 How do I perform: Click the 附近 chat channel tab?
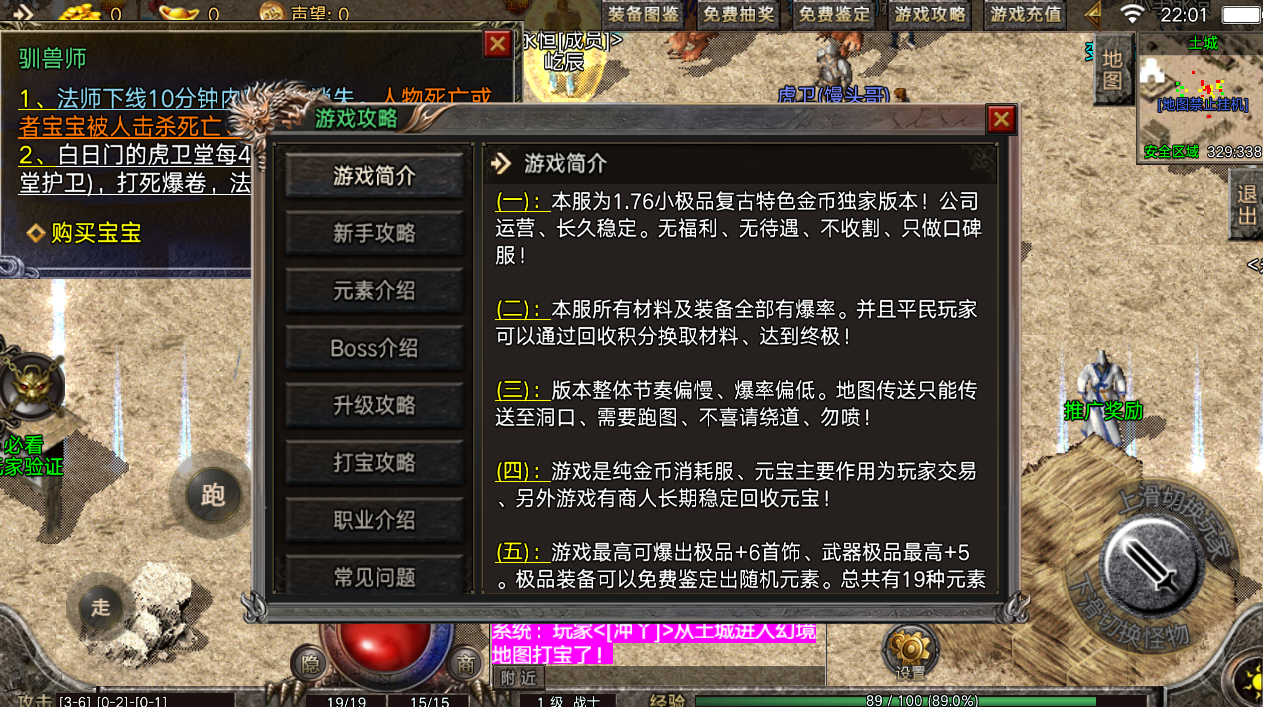(518, 677)
